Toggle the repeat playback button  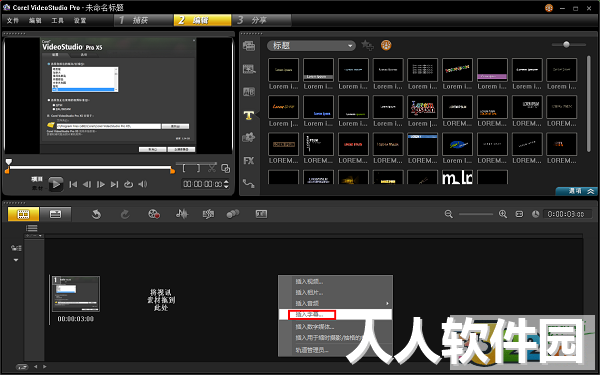[x=128, y=184]
